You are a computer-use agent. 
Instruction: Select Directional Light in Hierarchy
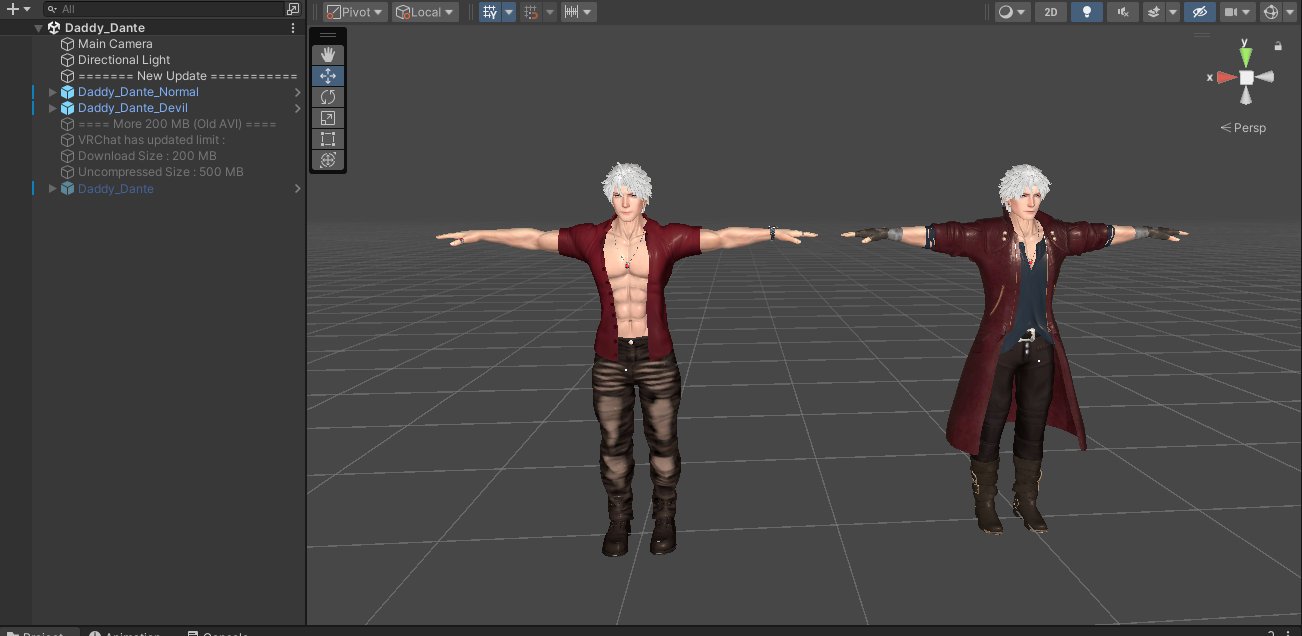click(124, 60)
